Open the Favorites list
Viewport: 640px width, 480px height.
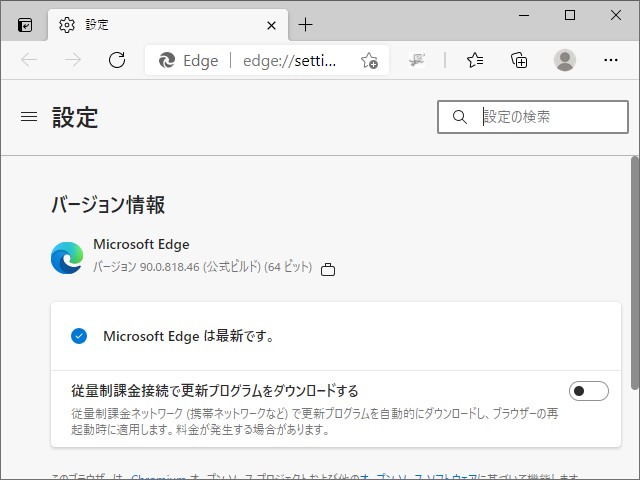pyautogui.click(x=475, y=60)
